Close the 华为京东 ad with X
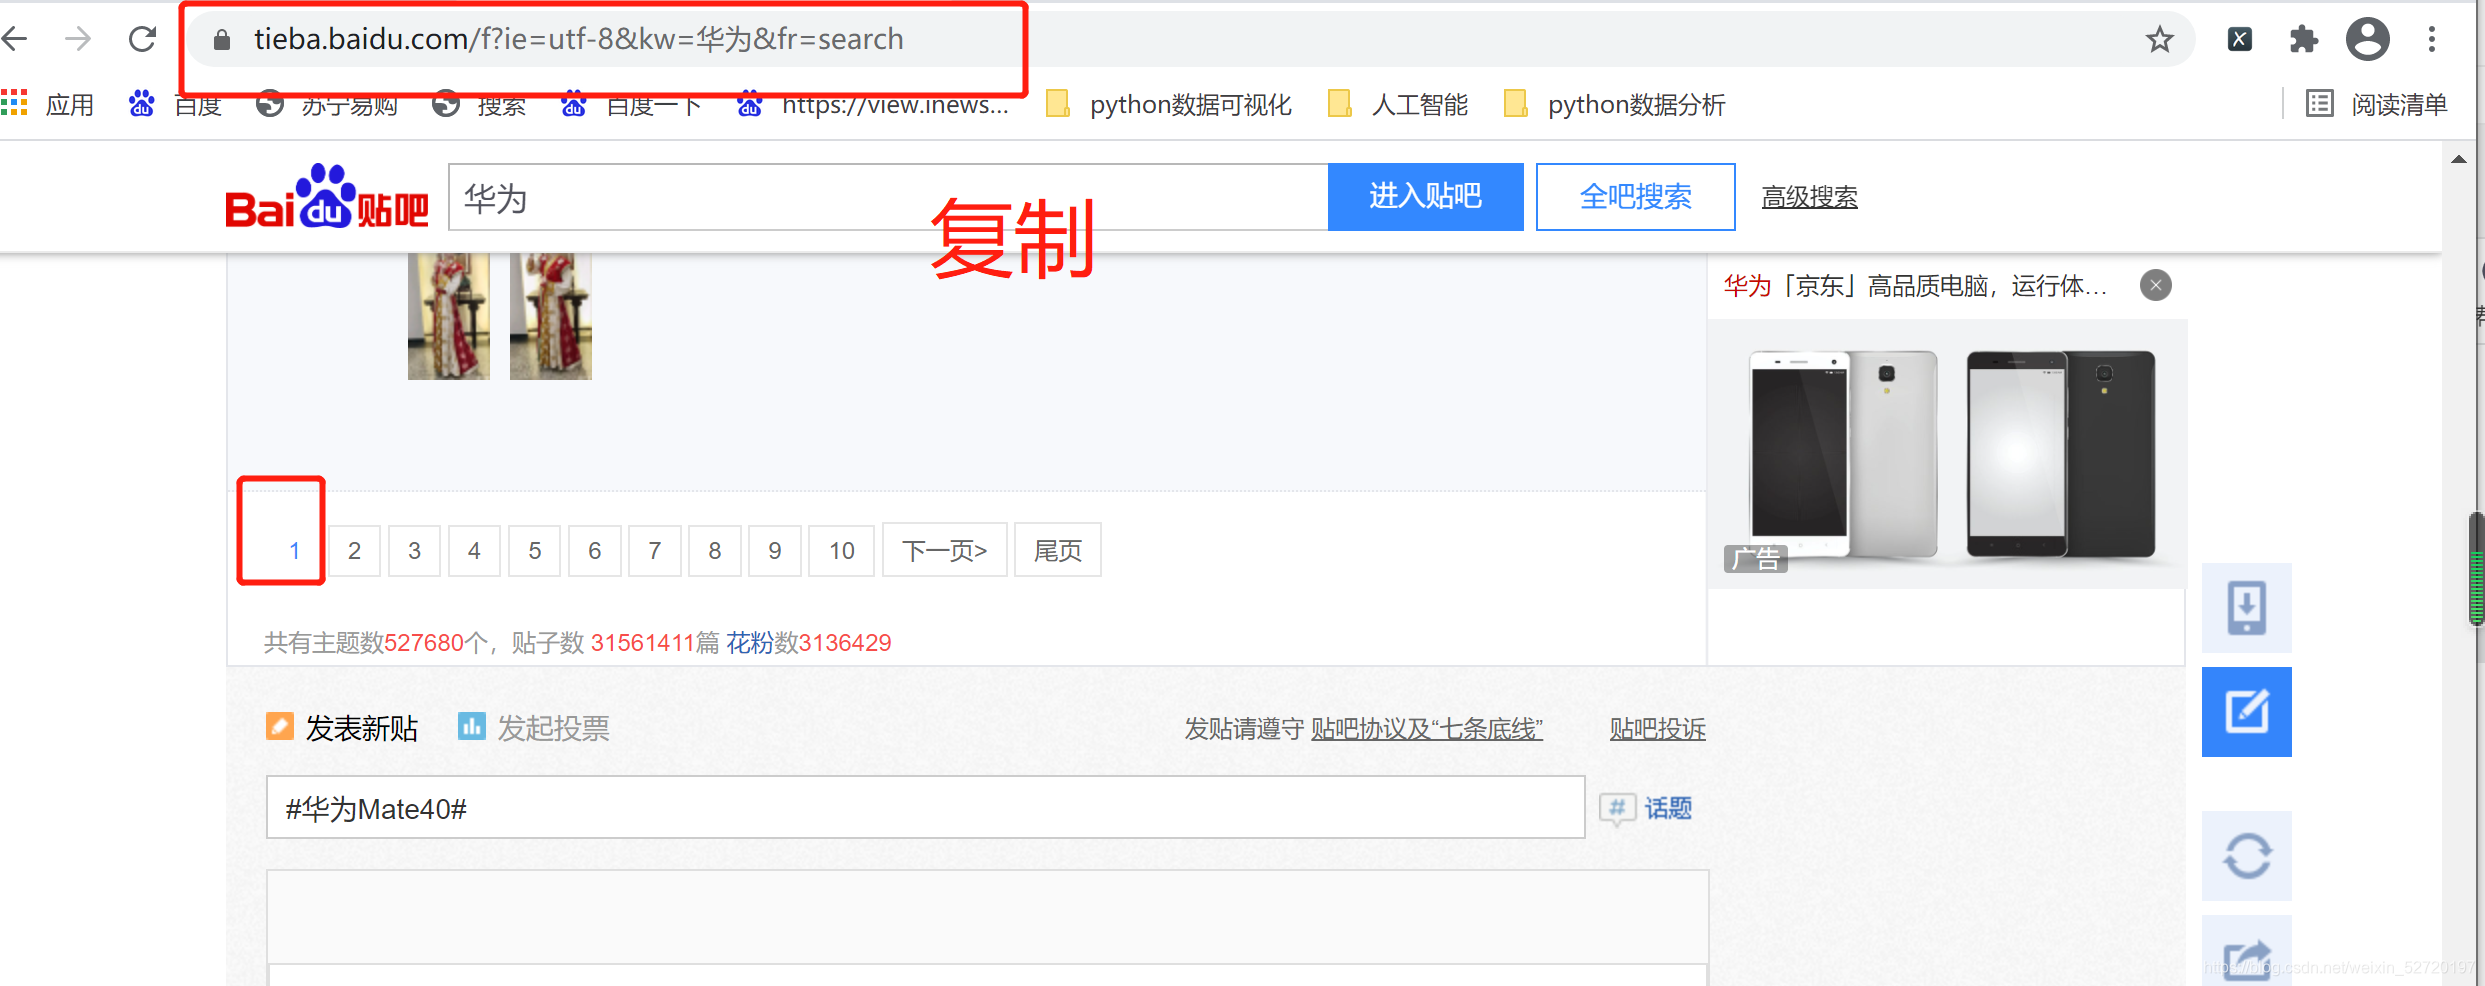The width and height of the screenshot is (2485, 986). tap(2156, 286)
